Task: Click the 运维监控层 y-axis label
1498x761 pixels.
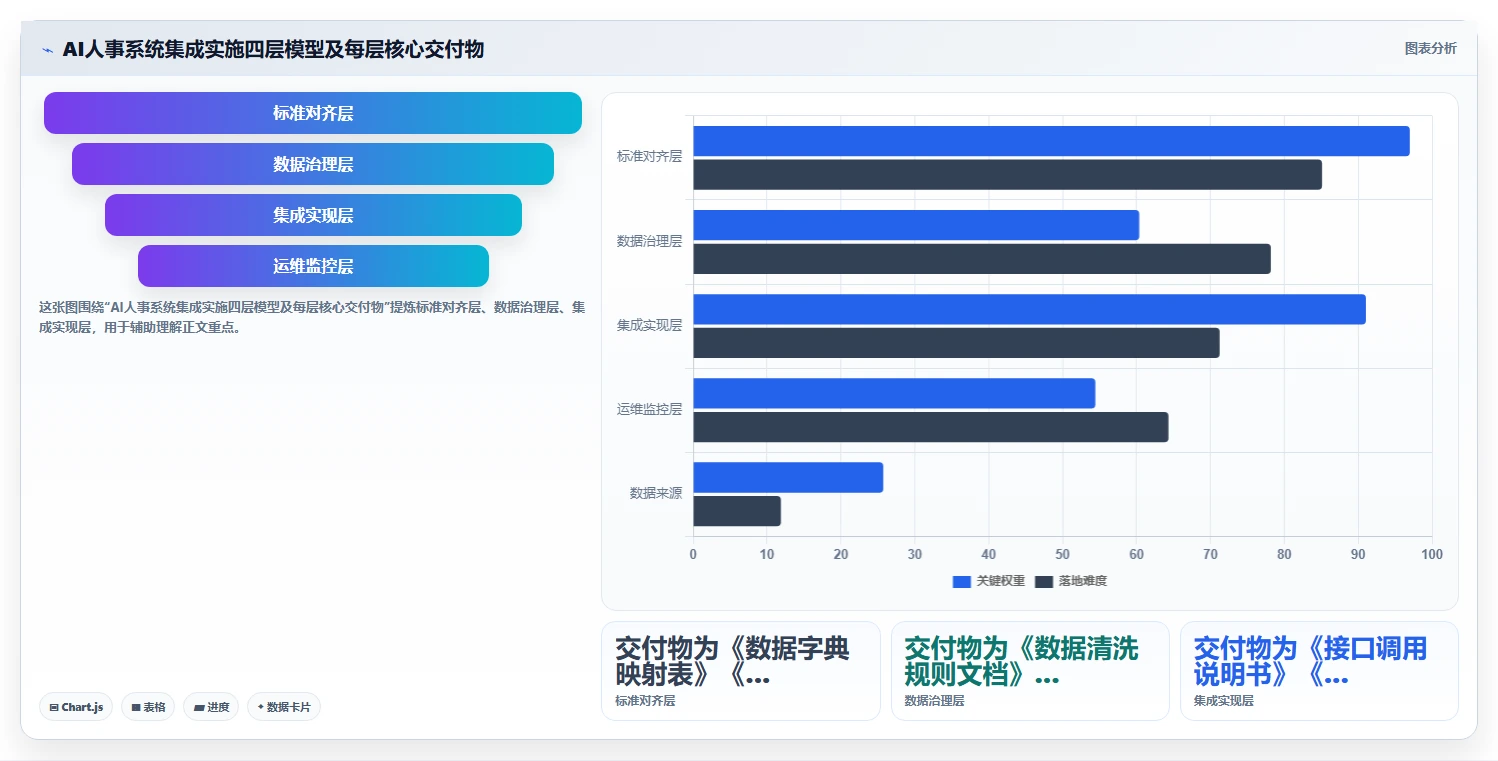Action: coord(649,409)
